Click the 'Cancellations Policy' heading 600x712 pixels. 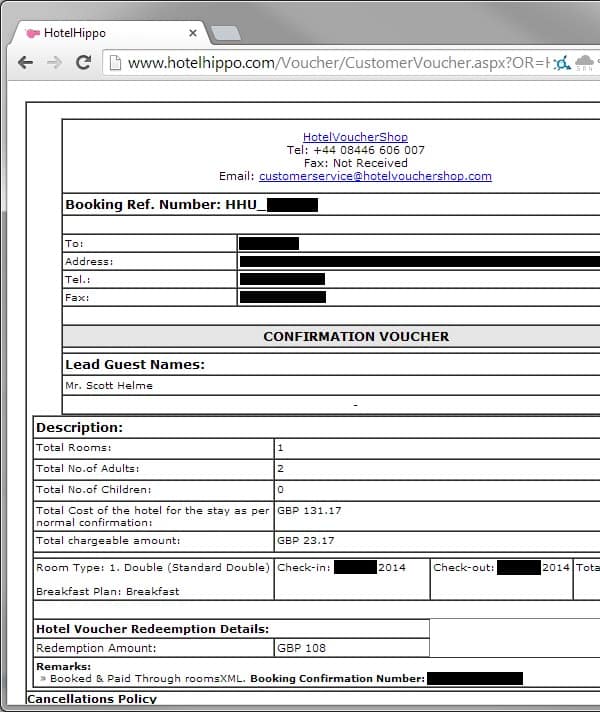[92, 698]
